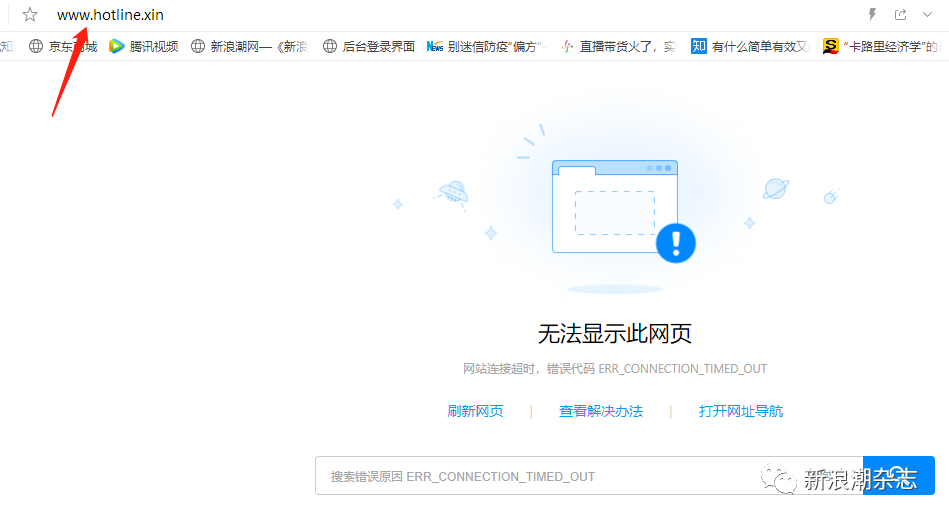Click globe icon beside 京东商城
Viewport: 949px width, 521px height.
(x=36, y=46)
